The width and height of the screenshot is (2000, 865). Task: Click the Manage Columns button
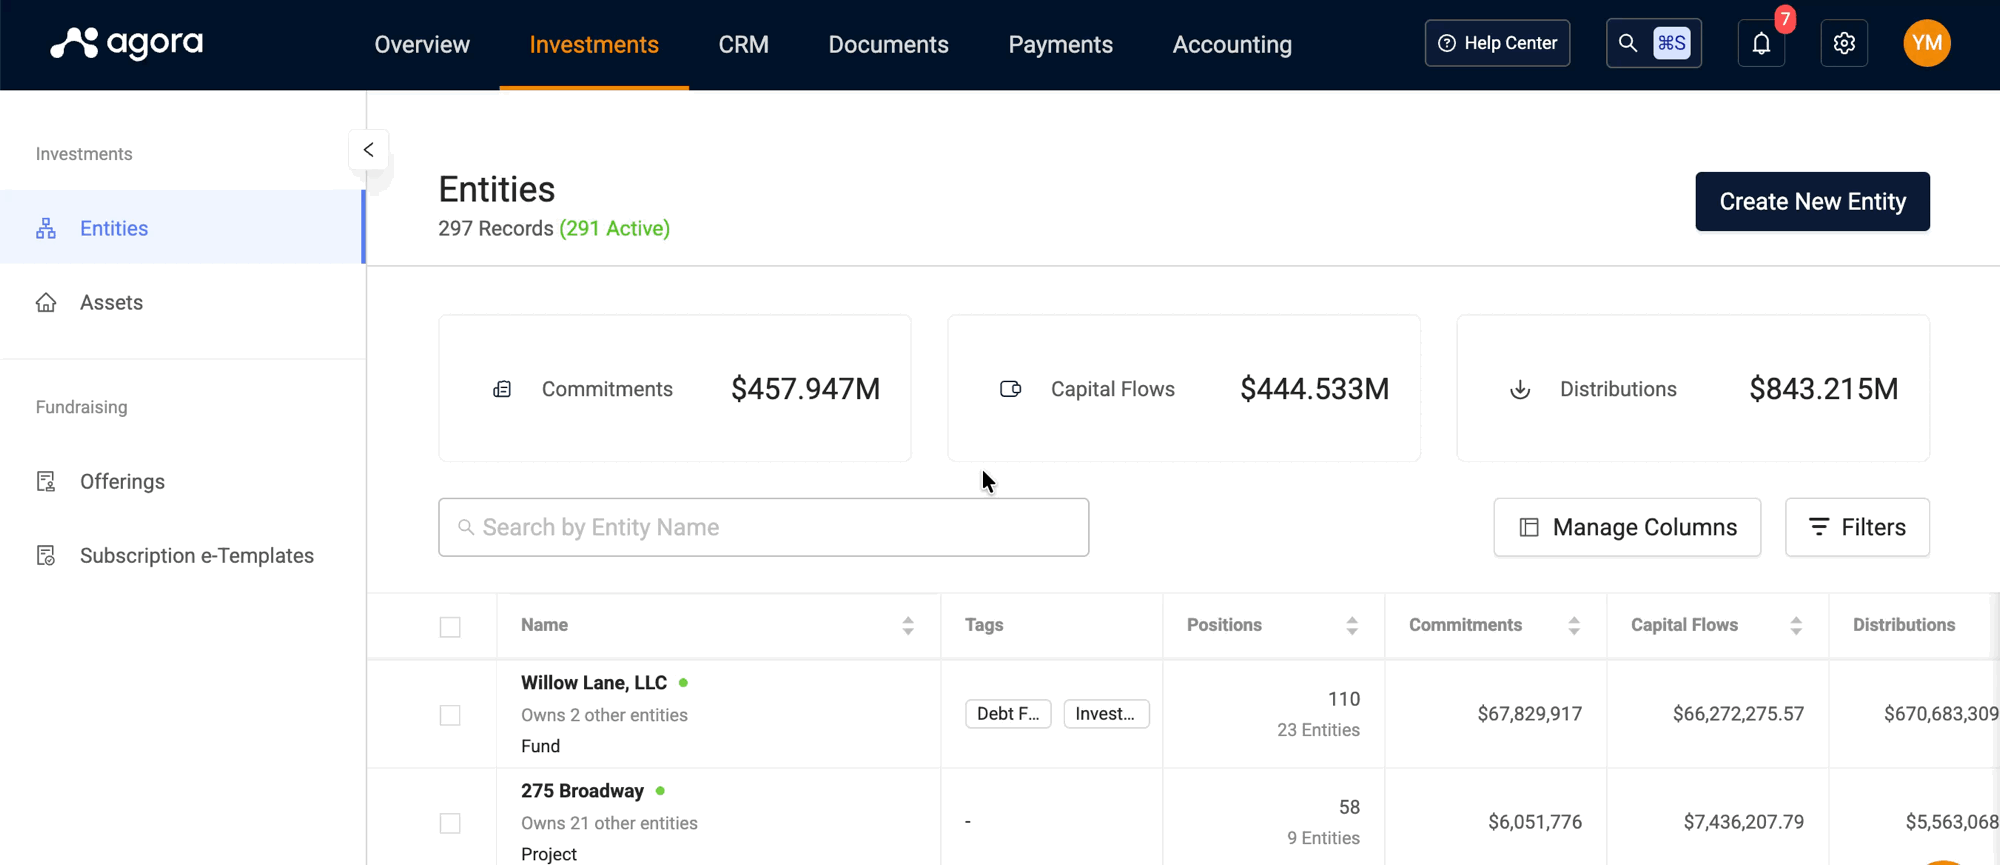pos(1627,527)
